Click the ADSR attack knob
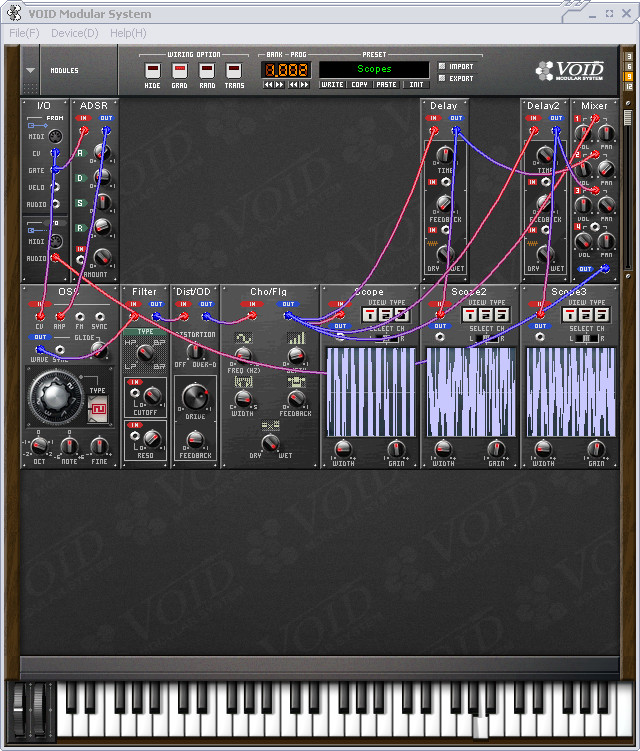 (102, 152)
